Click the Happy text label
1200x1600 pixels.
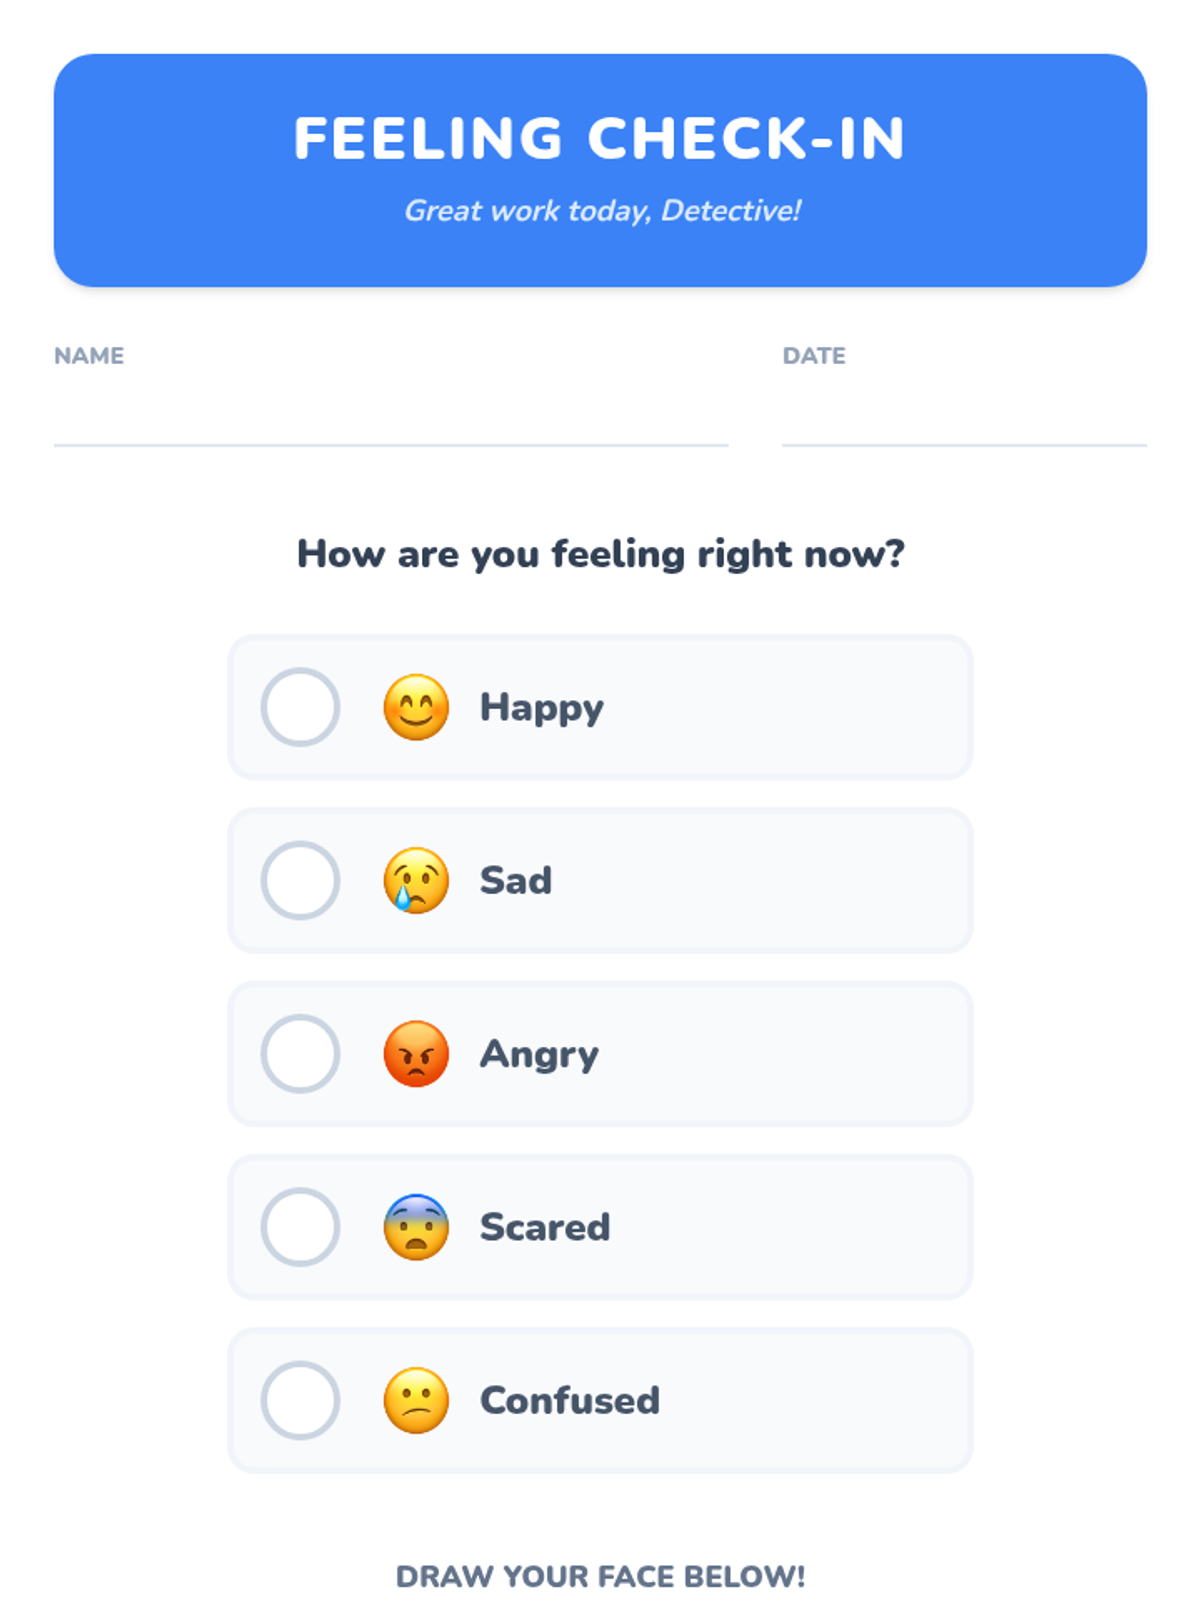click(x=542, y=708)
